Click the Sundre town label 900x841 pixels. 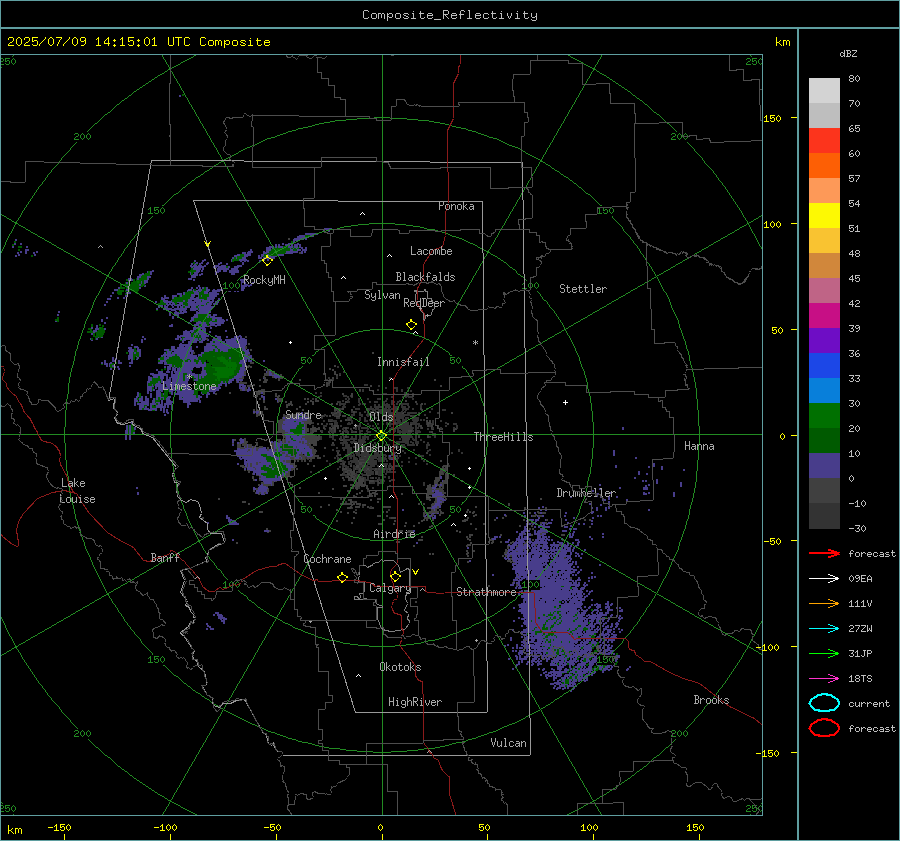(x=303, y=414)
